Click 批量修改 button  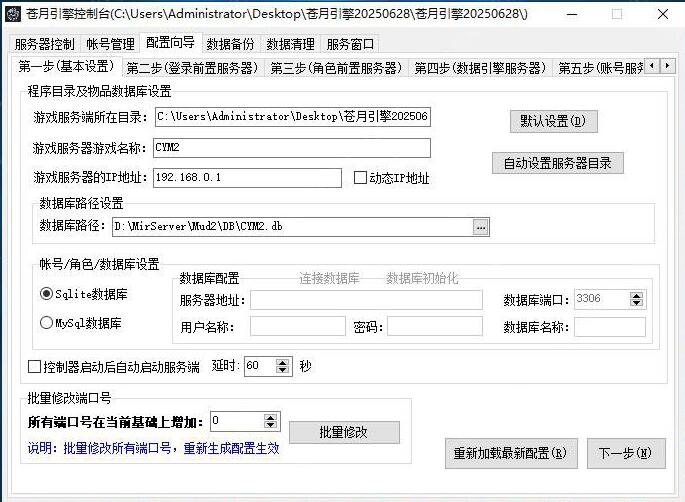pyautogui.click(x=344, y=432)
